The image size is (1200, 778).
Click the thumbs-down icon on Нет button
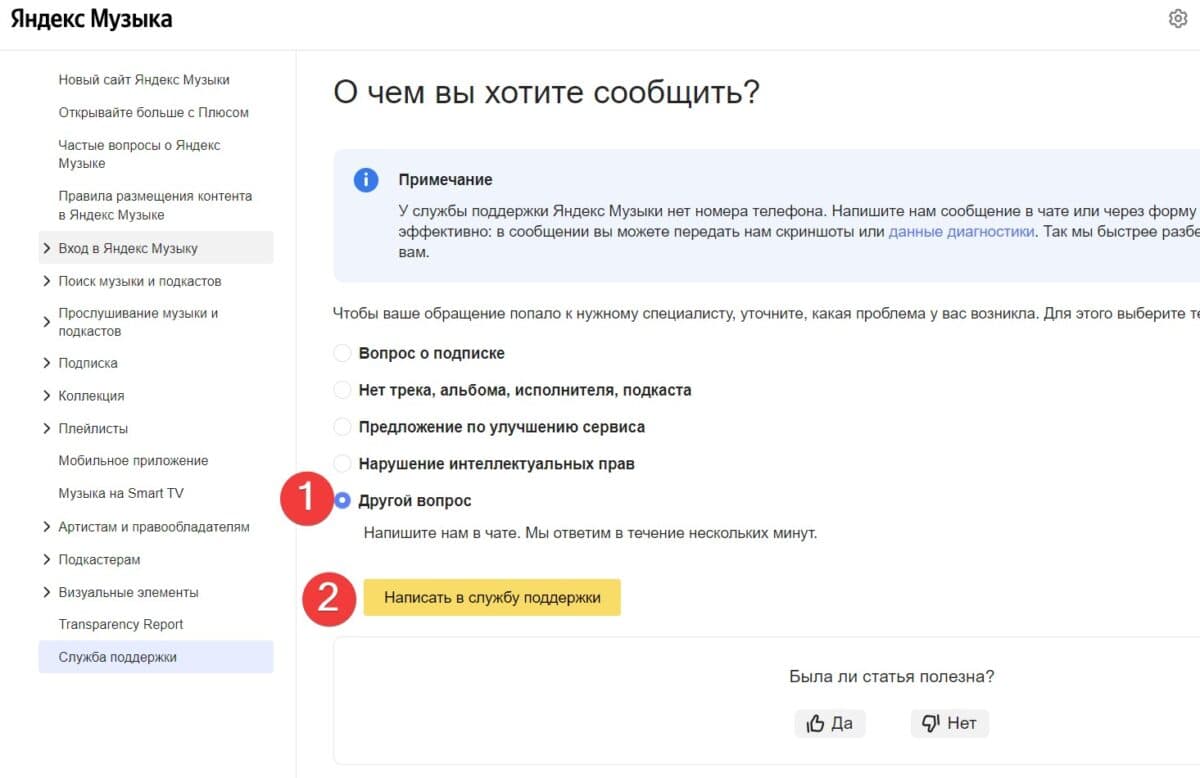[931, 723]
